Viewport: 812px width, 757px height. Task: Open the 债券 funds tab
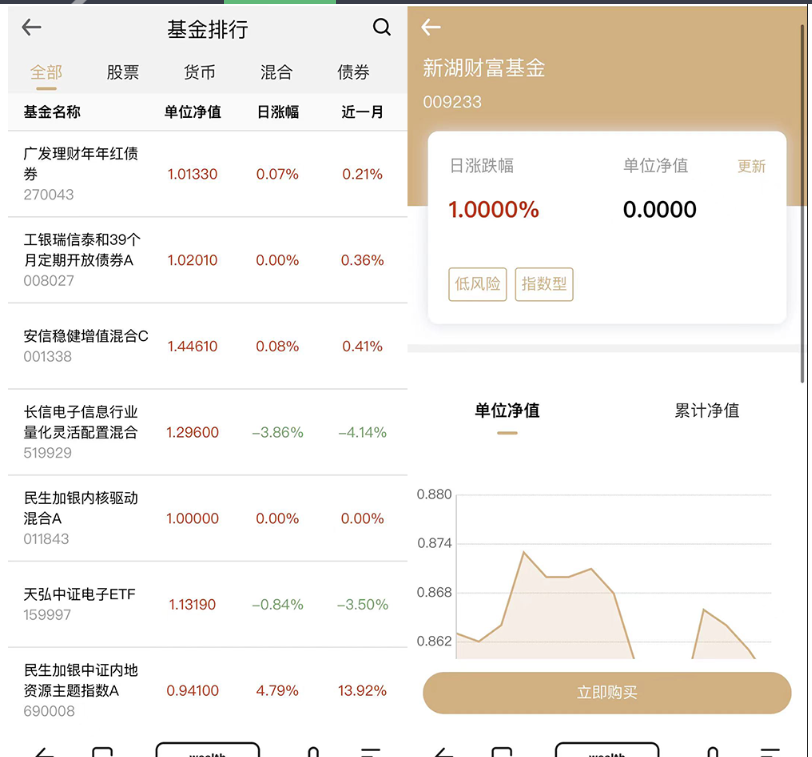tap(352, 72)
